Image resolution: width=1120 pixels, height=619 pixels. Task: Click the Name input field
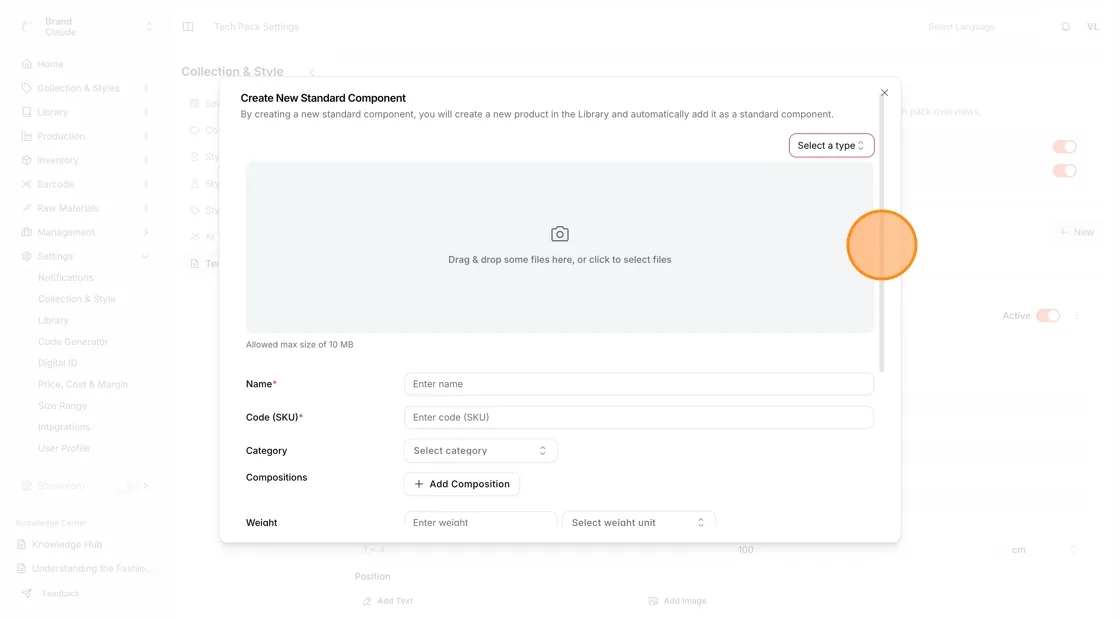click(639, 383)
